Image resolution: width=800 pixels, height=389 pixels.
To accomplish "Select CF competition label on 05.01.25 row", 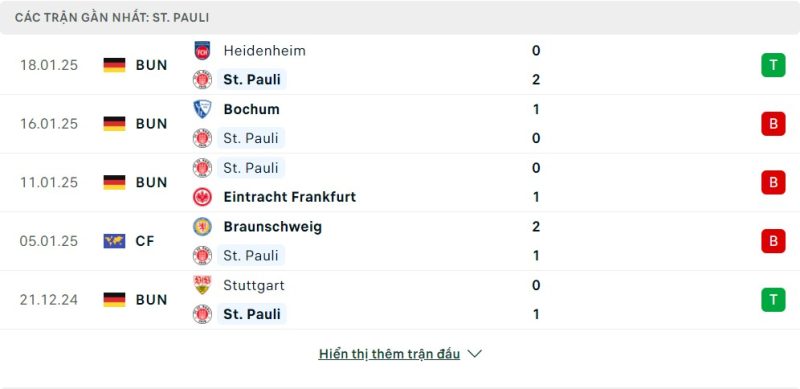I will tap(145, 241).
